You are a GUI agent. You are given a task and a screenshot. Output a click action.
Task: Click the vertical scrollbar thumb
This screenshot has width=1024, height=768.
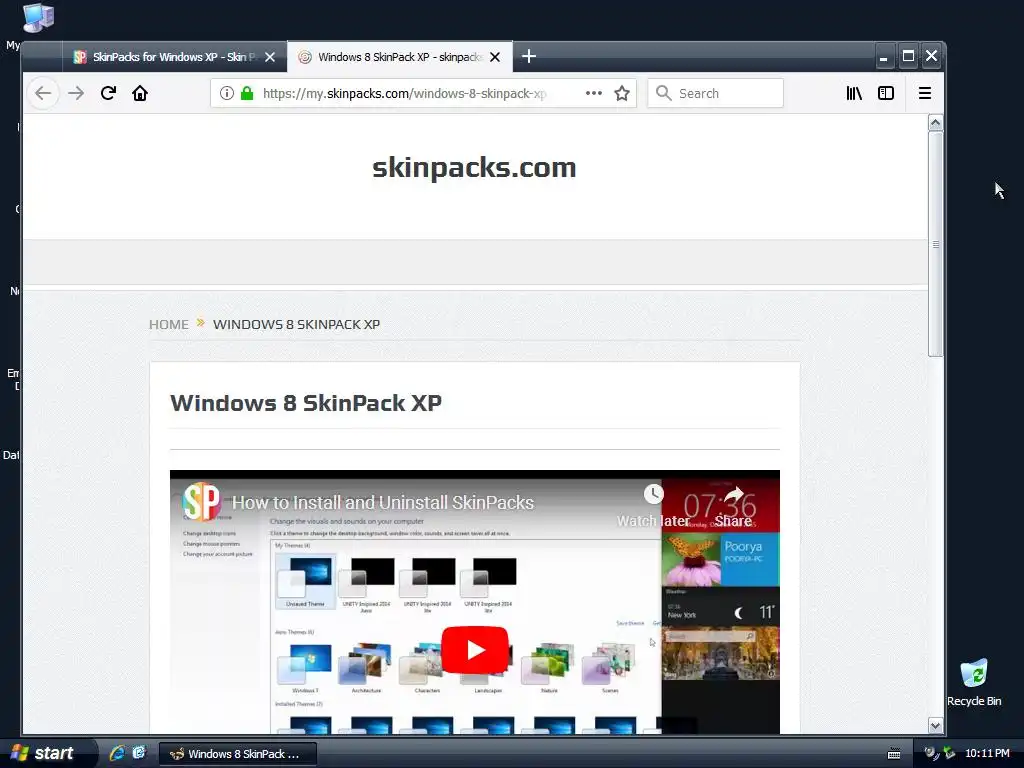coord(935,244)
